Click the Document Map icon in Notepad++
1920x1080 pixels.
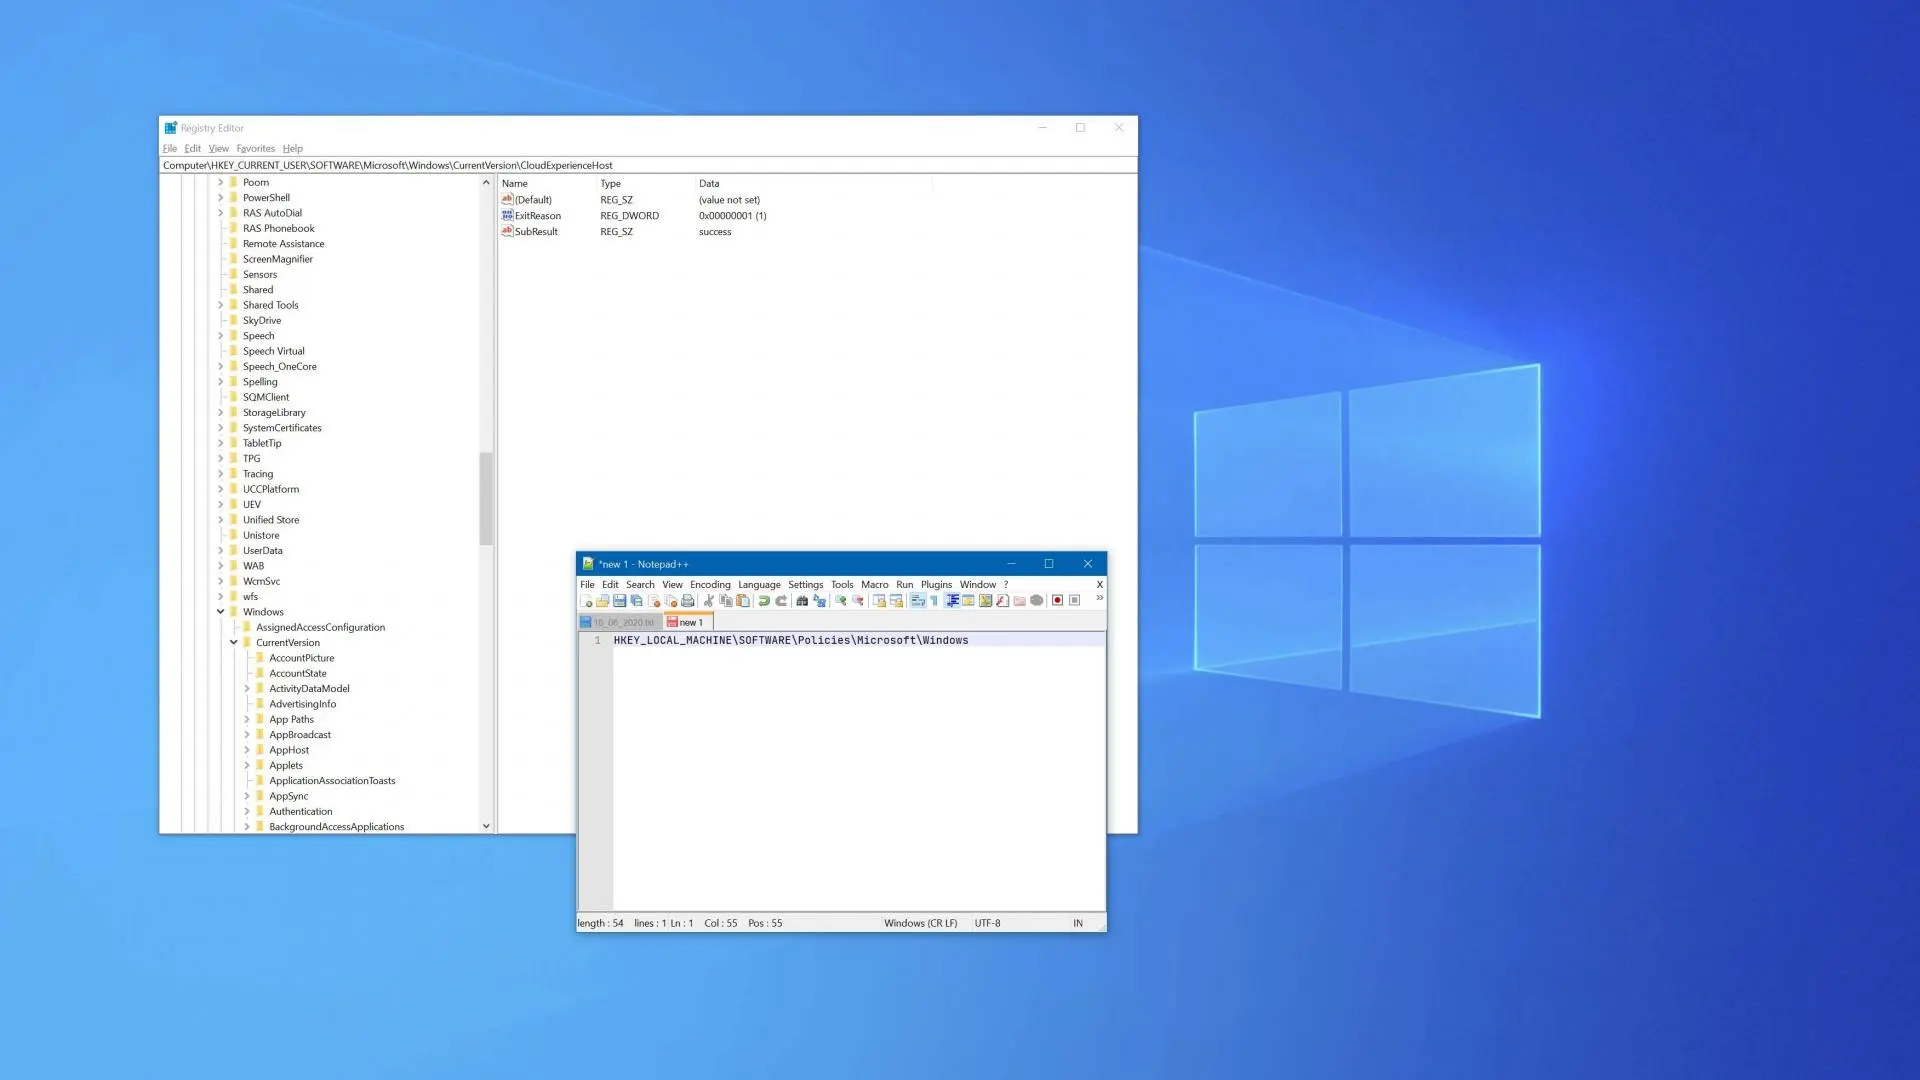(x=985, y=600)
